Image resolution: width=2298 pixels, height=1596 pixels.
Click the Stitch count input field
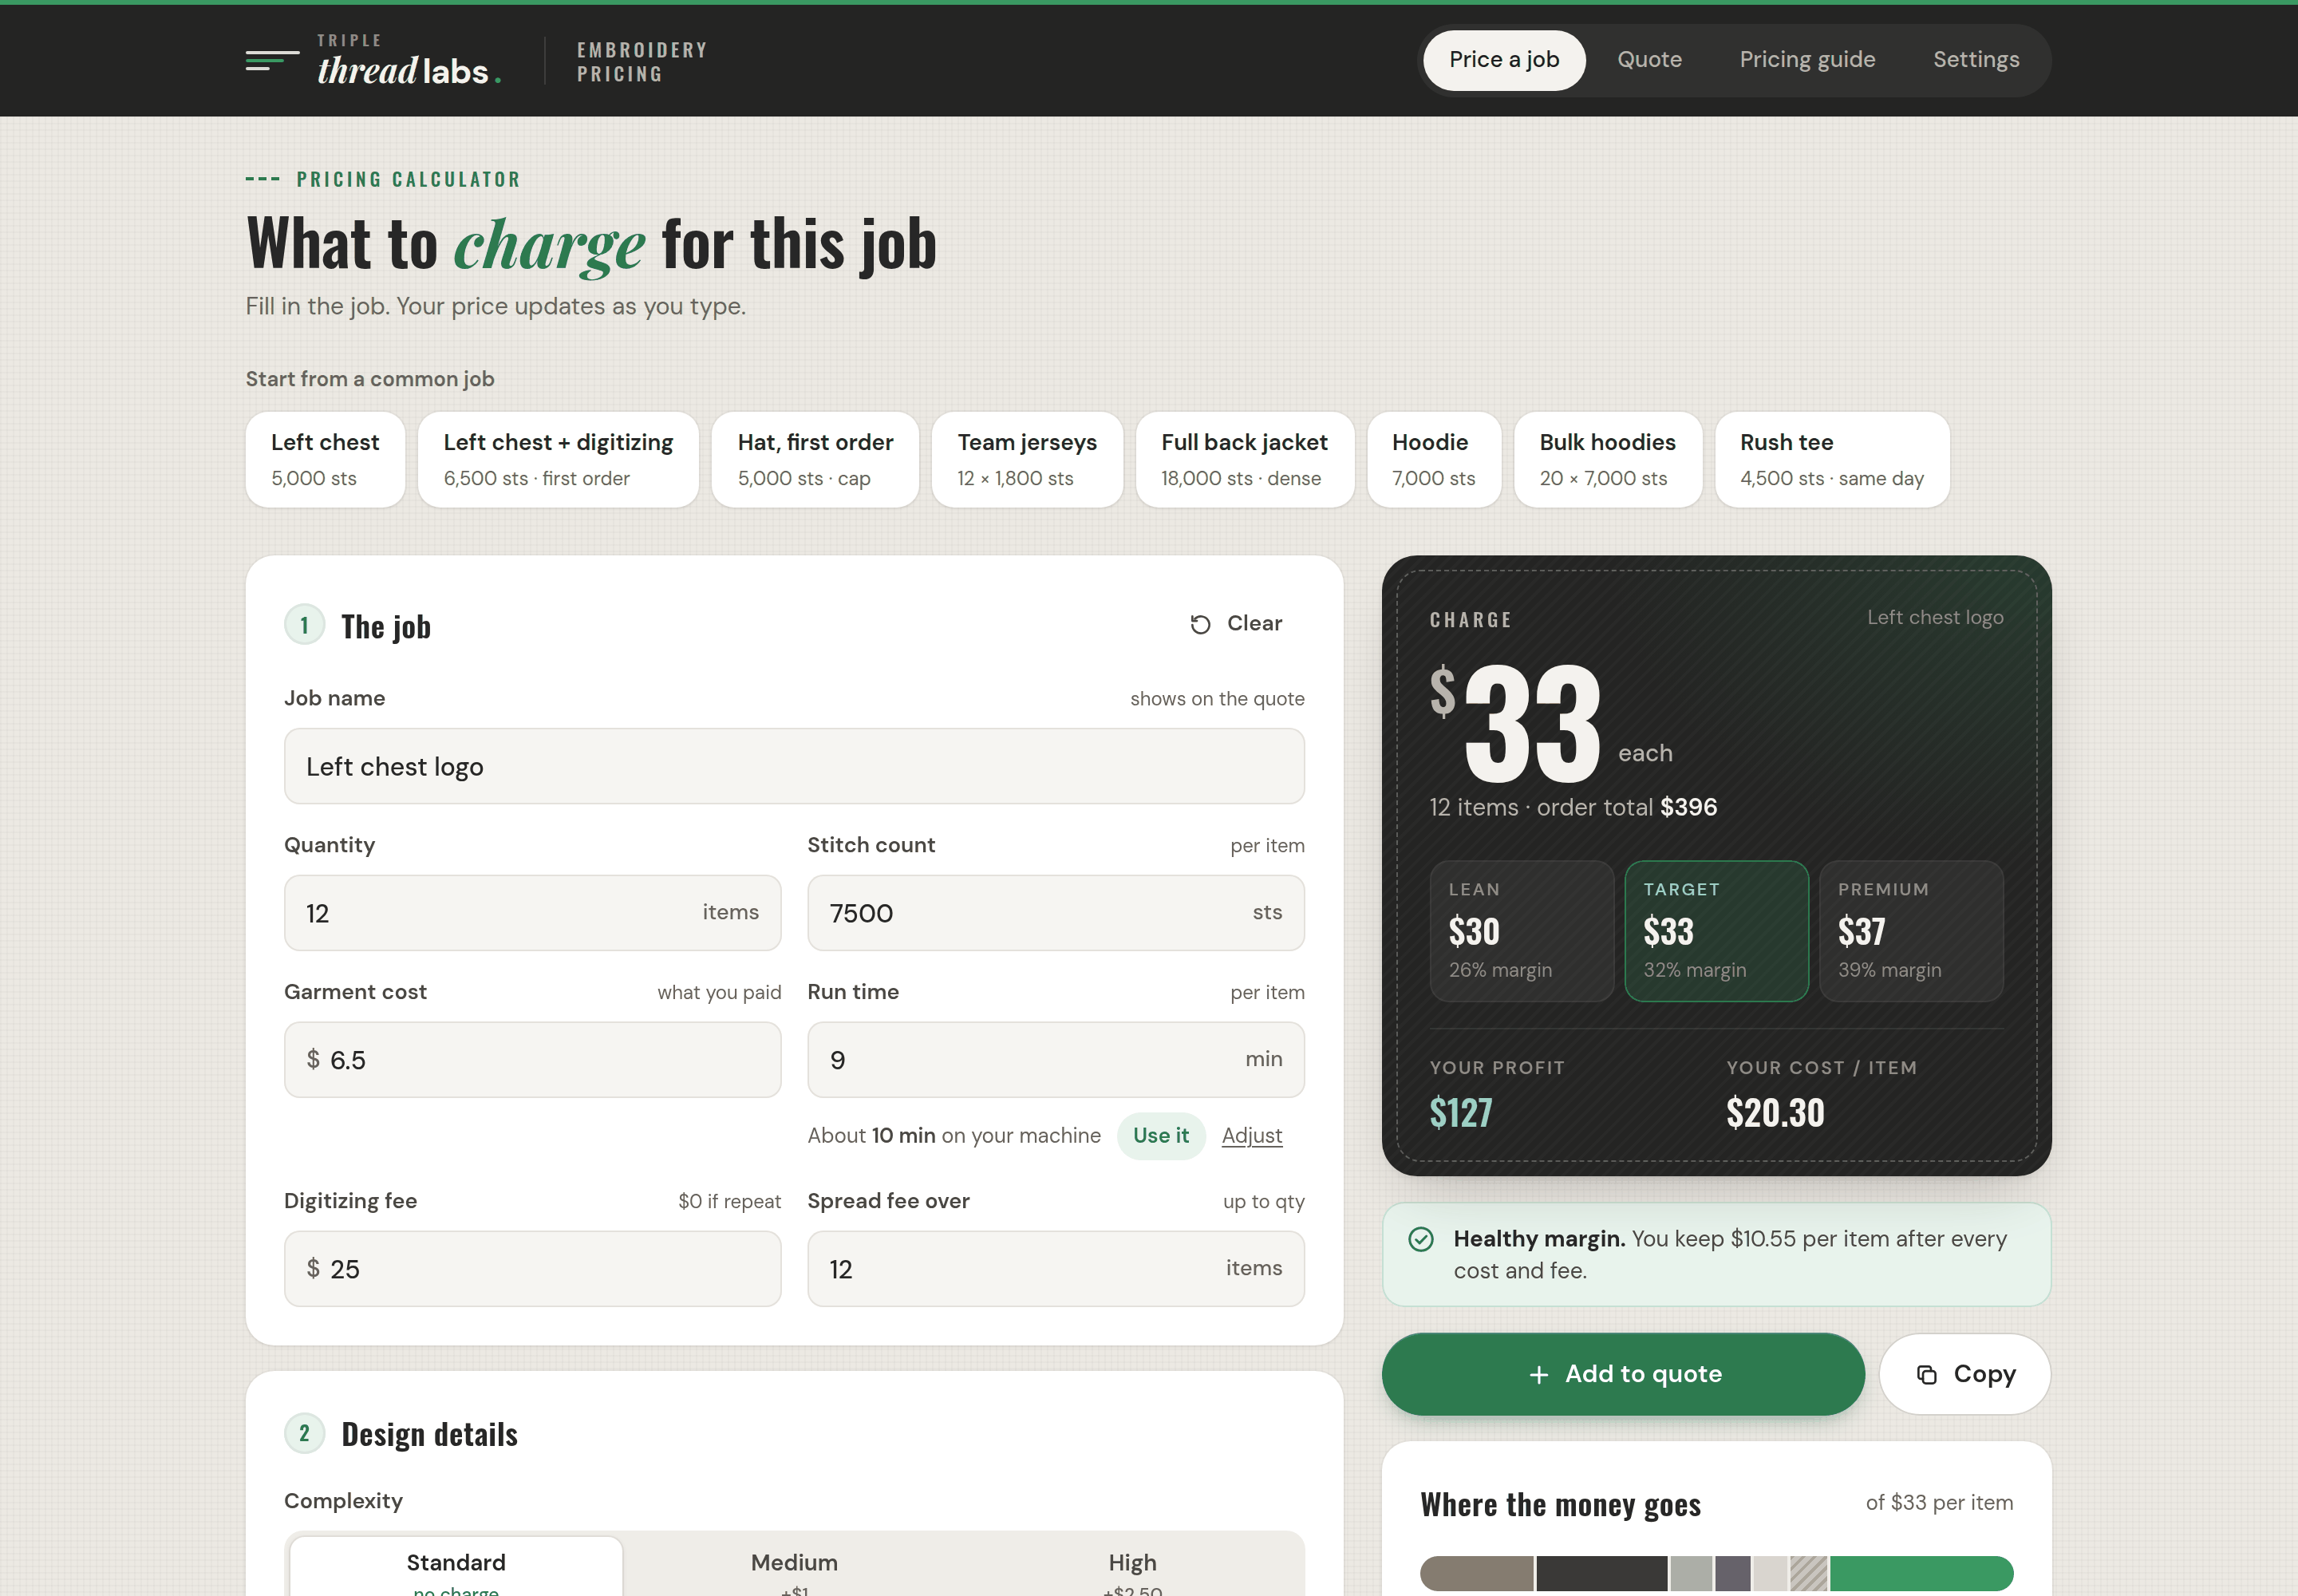coord(1055,913)
